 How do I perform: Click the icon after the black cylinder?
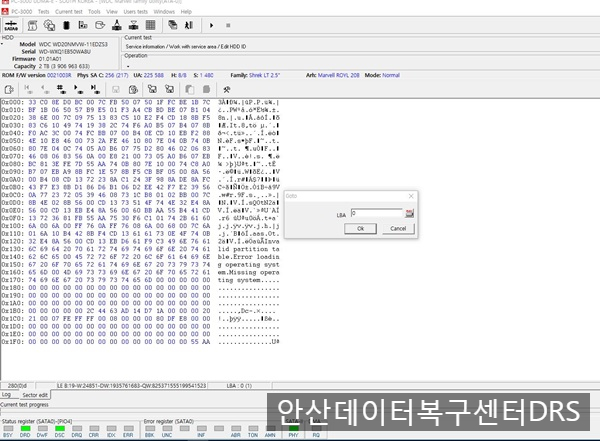point(83,25)
